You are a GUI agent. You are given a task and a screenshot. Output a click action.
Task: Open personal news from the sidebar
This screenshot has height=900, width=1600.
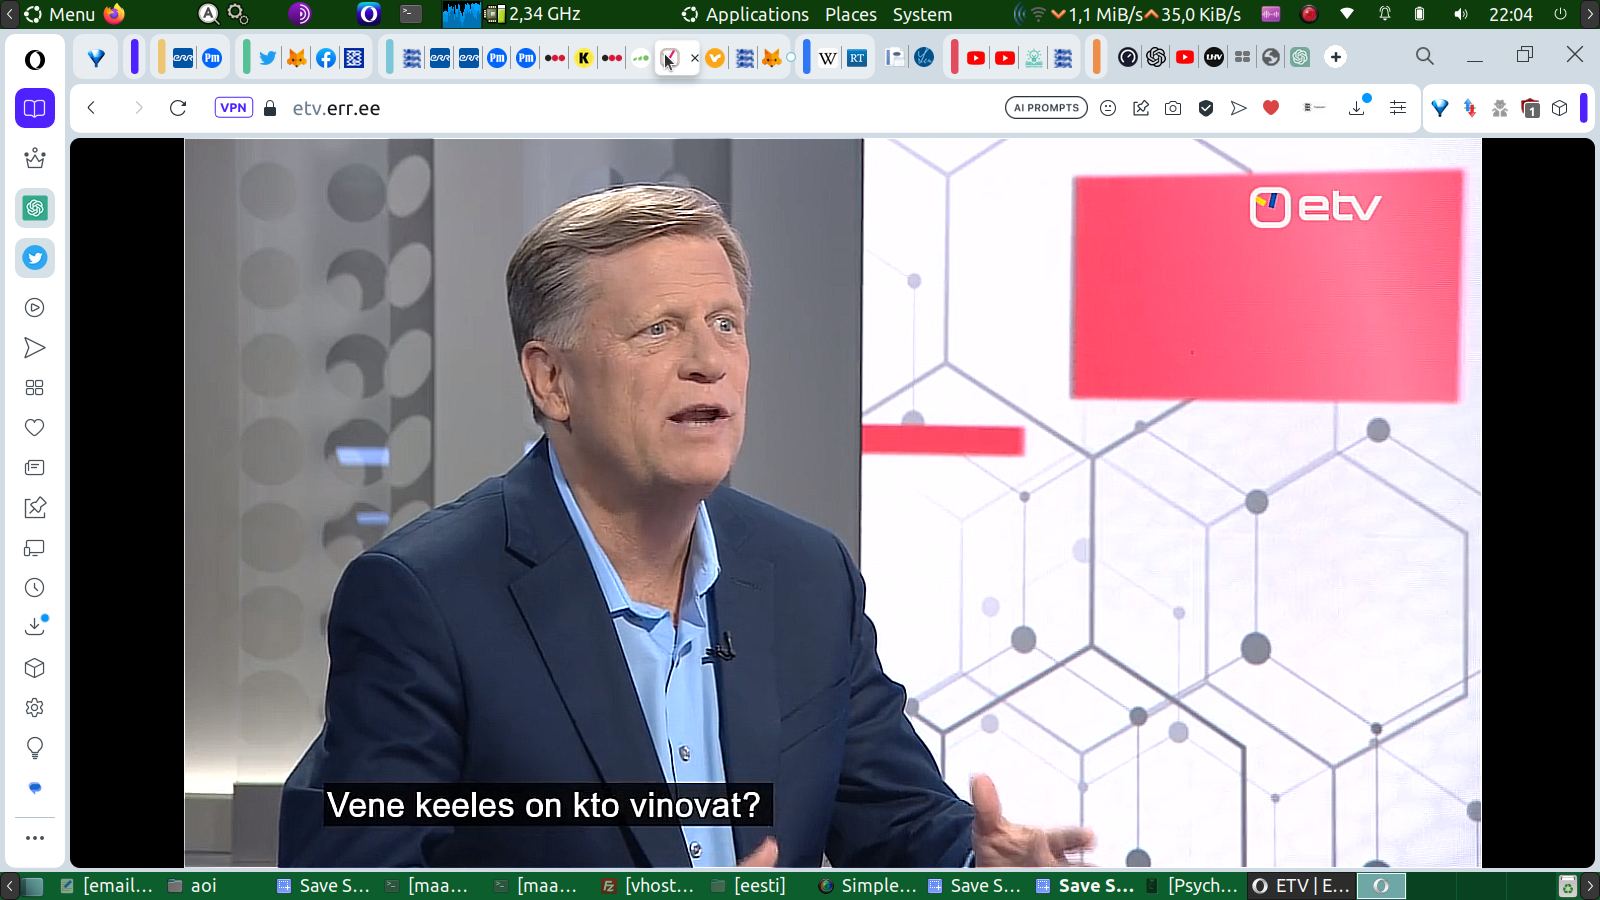click(x=35, y=468)
